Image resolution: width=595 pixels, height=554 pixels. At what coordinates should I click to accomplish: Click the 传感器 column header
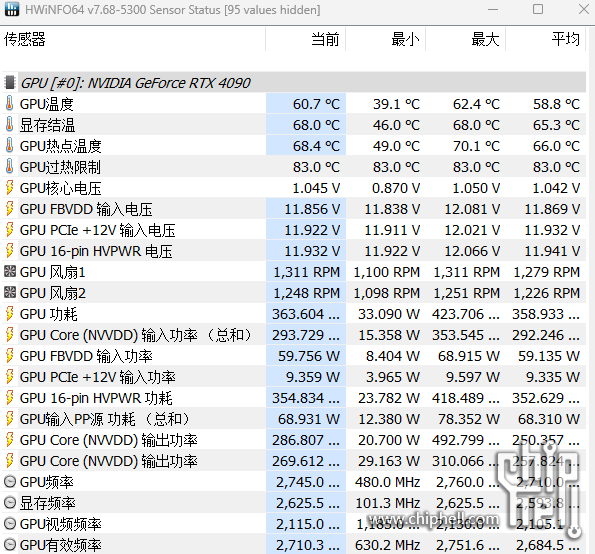click(134, 39)
